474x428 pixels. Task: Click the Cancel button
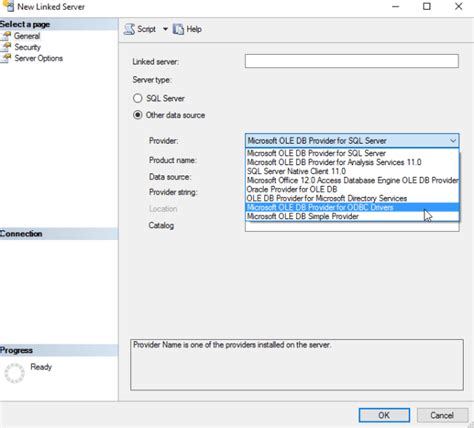(442, 415)
